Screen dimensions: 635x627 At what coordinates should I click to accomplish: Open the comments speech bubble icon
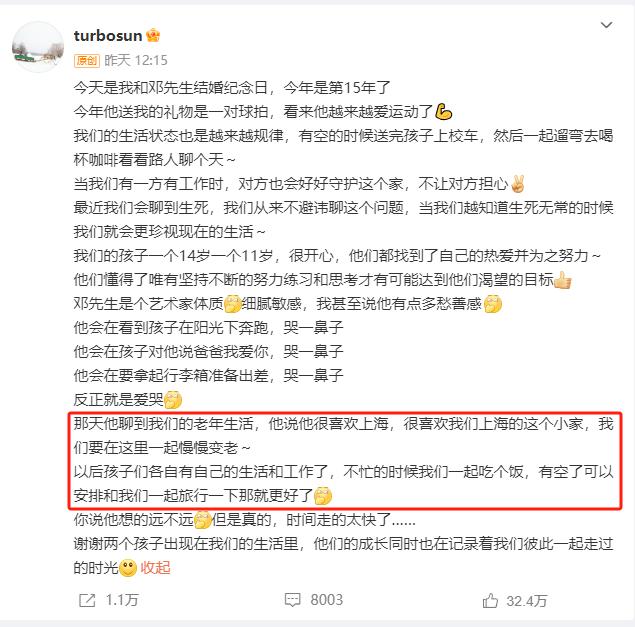pyautogui.click(x=292, y=600)
